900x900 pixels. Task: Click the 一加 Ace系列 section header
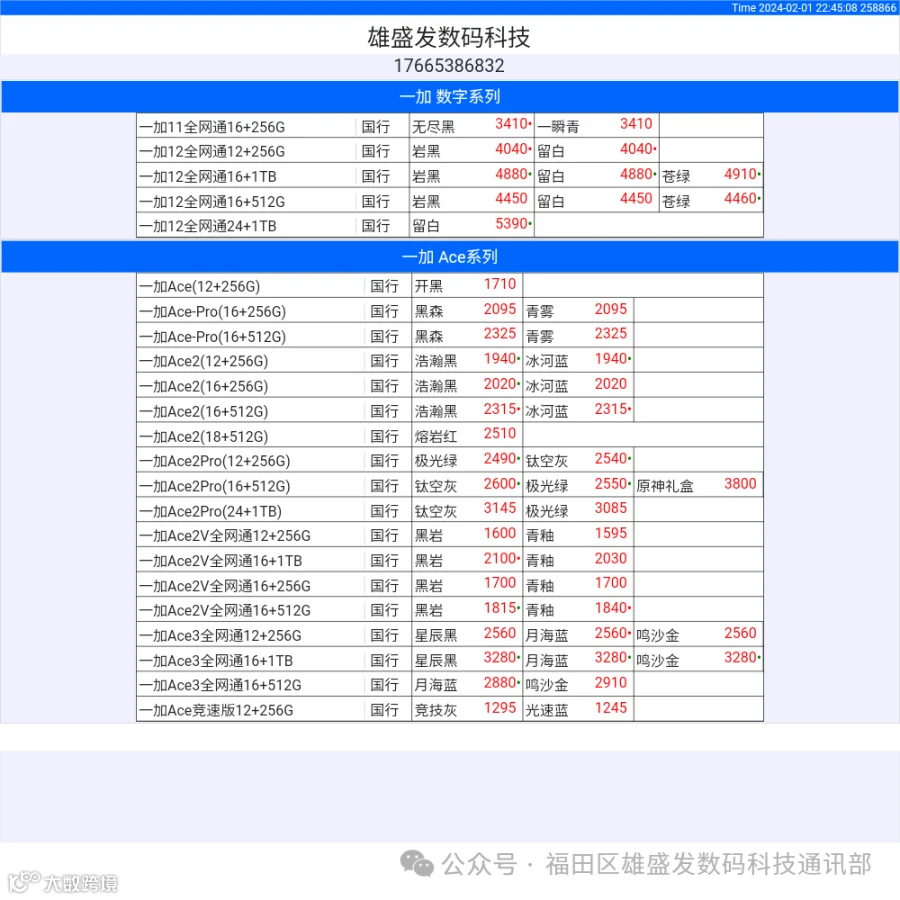click(x=450, y=257)
